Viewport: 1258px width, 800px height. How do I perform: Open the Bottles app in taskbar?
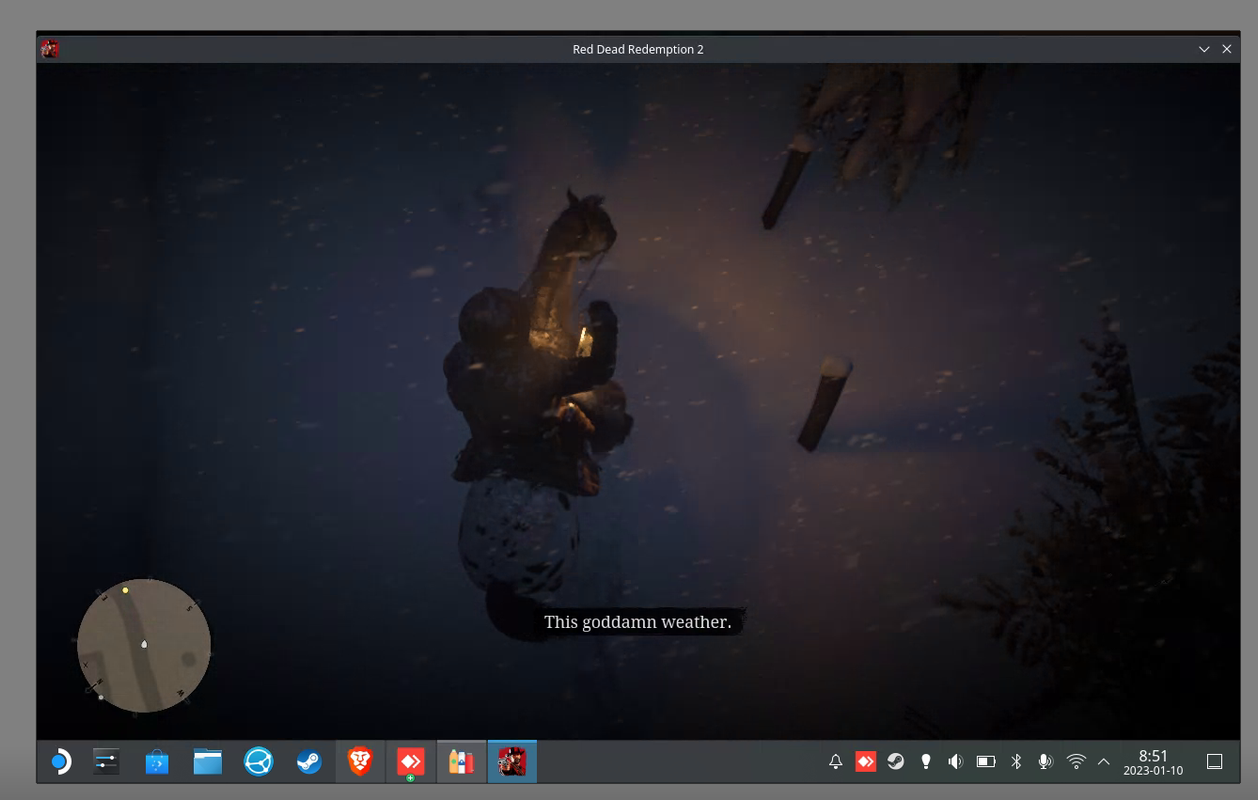pos(461,762)
